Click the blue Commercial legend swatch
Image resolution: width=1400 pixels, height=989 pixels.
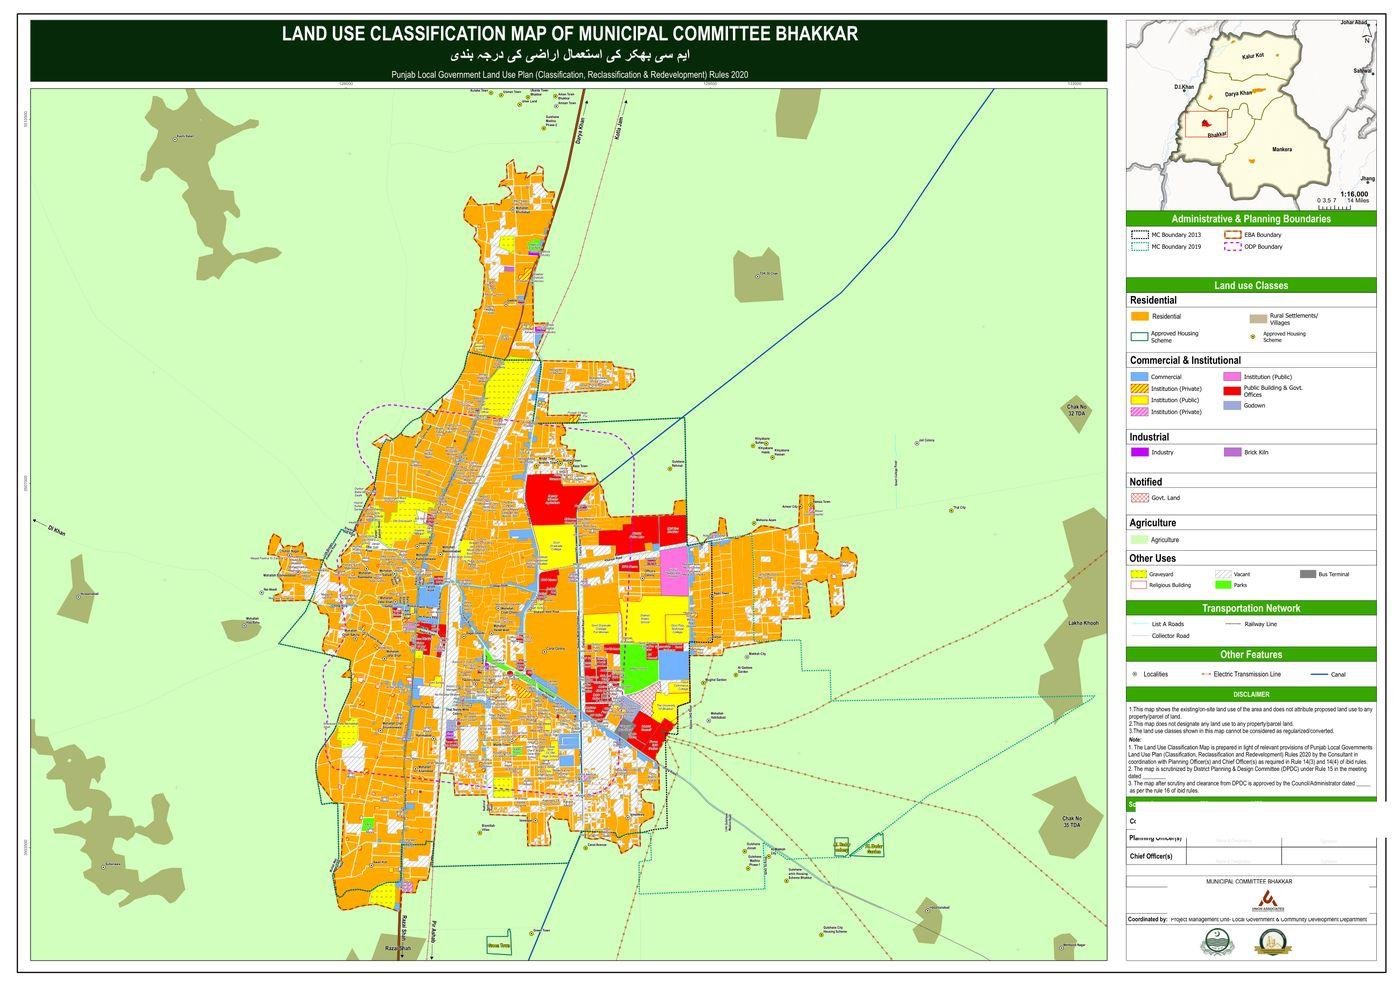[1138, 377]
